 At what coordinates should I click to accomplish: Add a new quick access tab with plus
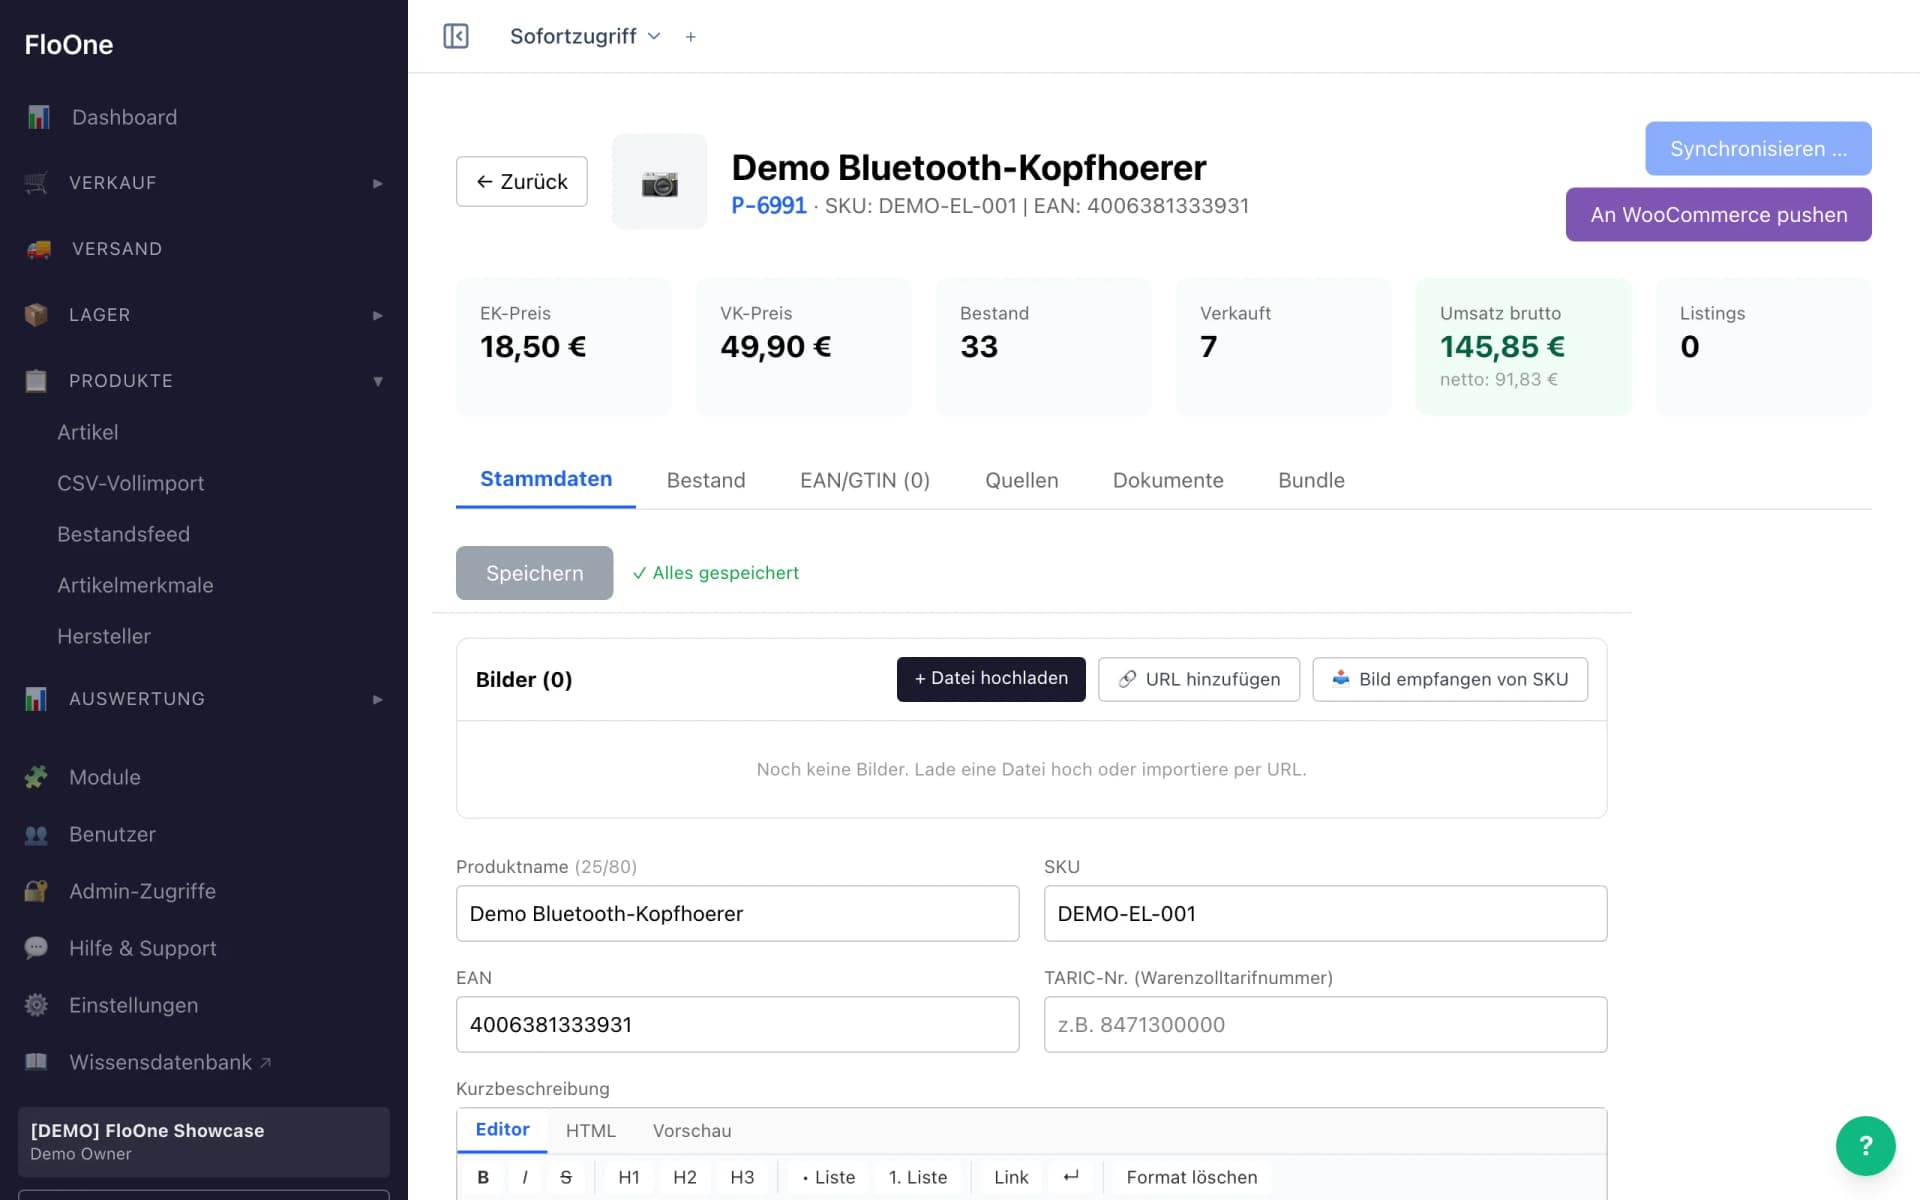point(690,37)
